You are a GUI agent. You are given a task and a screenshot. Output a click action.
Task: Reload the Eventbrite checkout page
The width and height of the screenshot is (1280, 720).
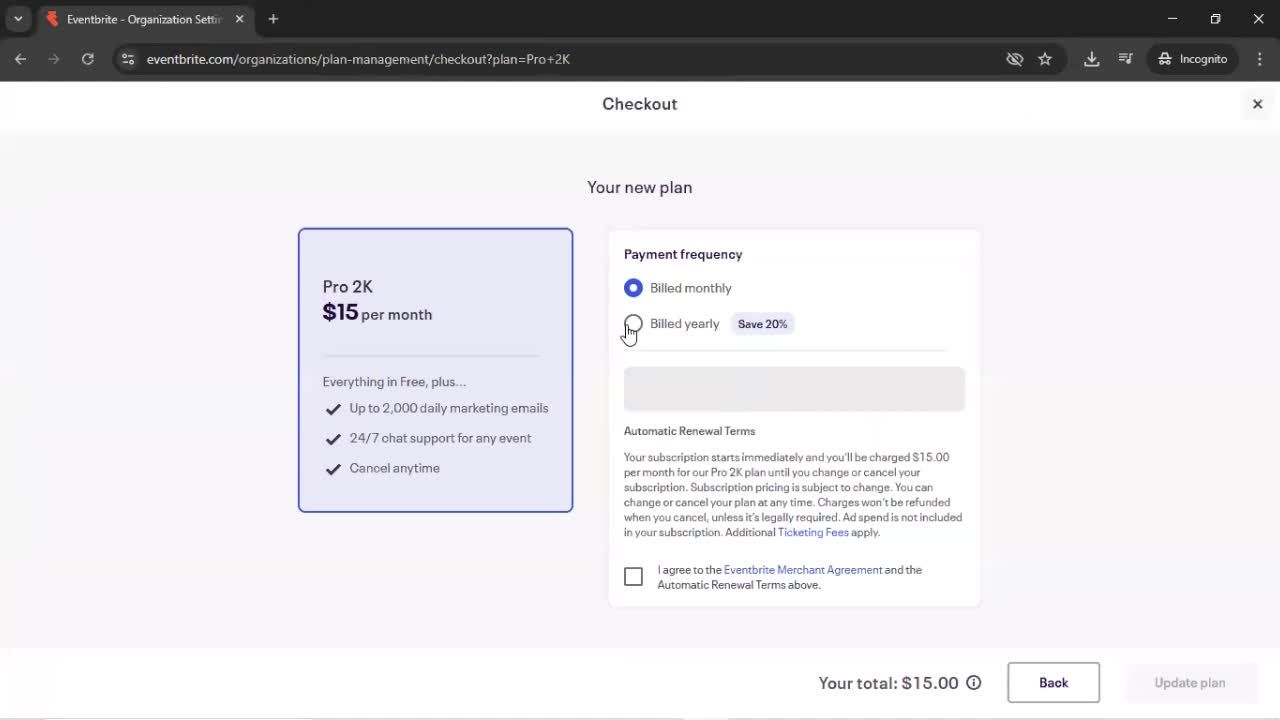tap(88, 59)
